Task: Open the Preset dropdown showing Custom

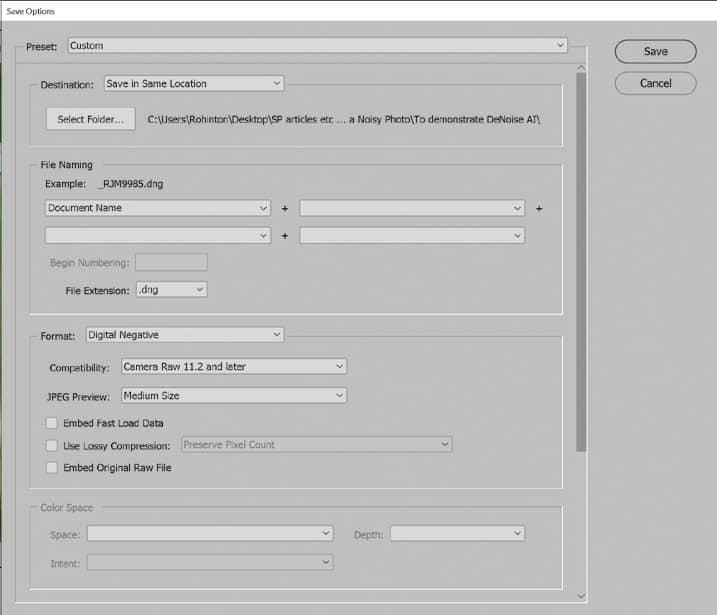Action: coord(317,45)
